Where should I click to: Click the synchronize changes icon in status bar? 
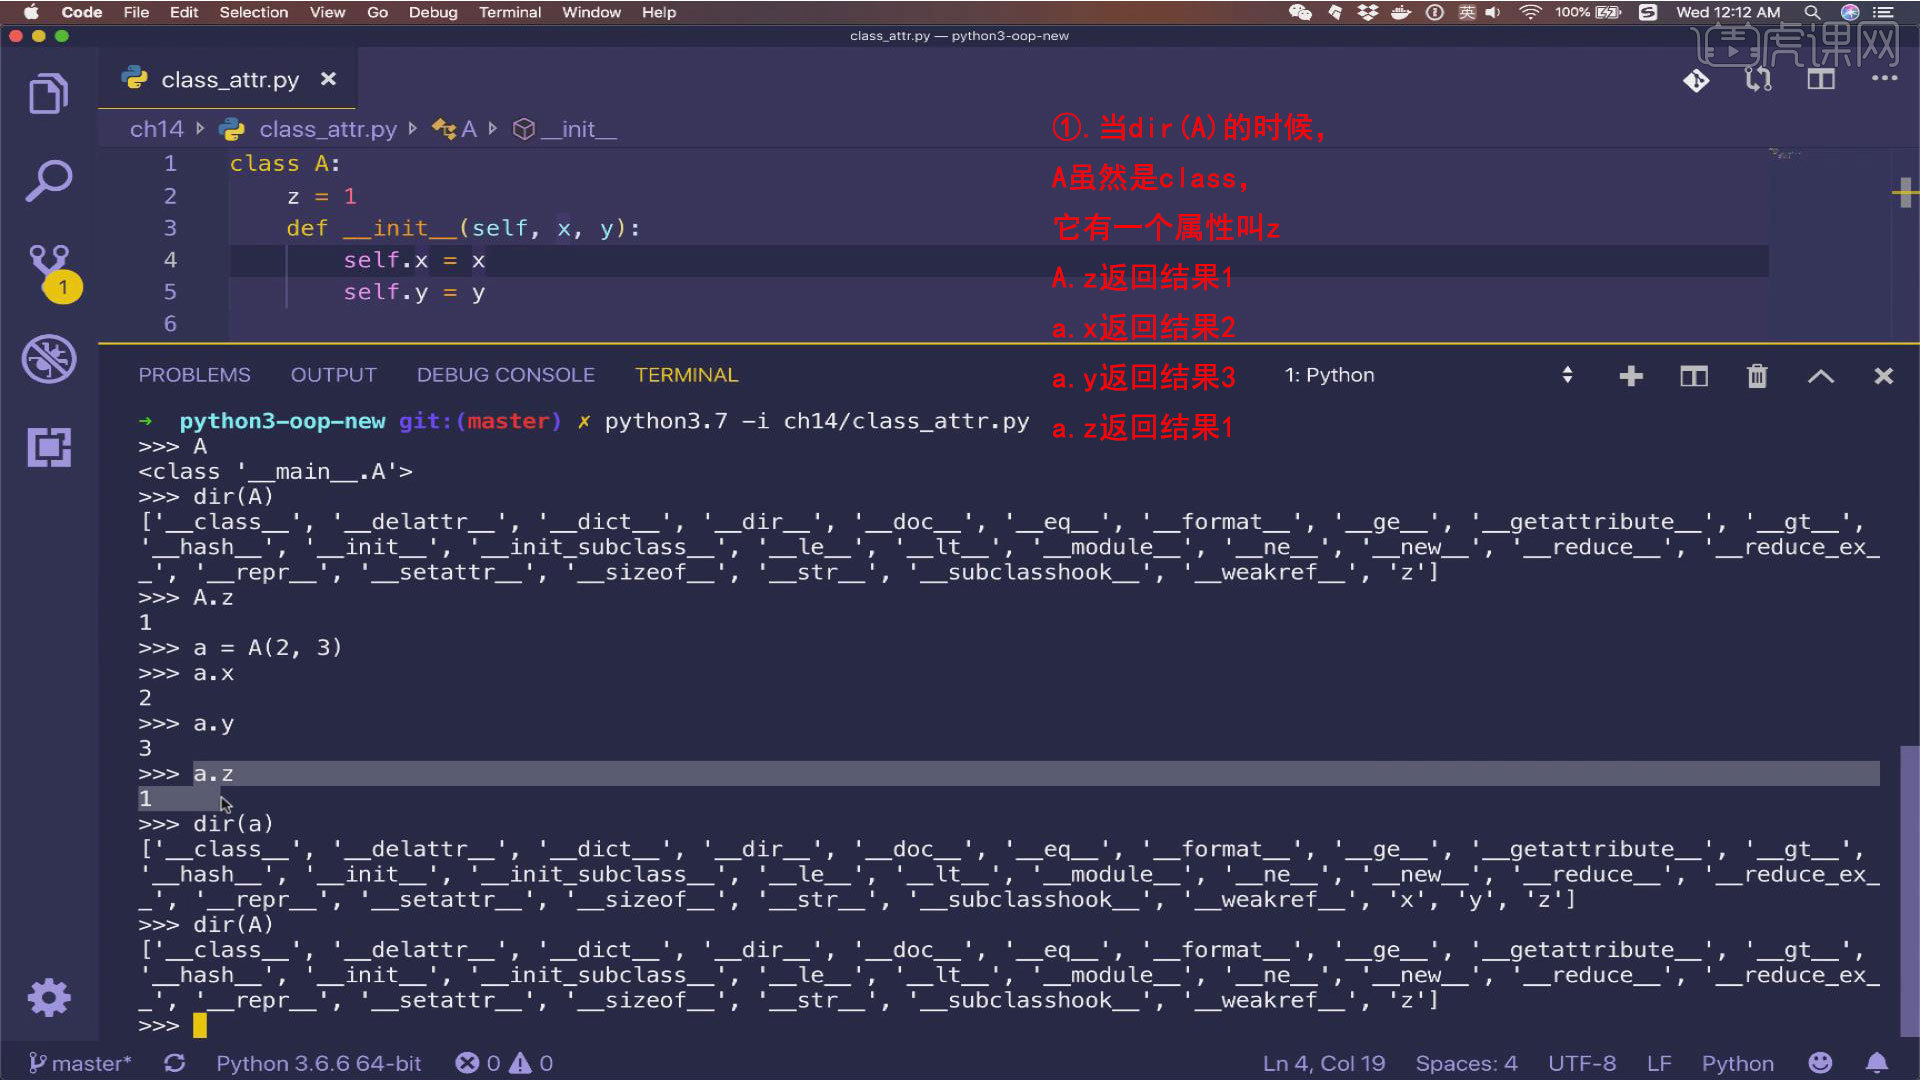pos(174,1063)
